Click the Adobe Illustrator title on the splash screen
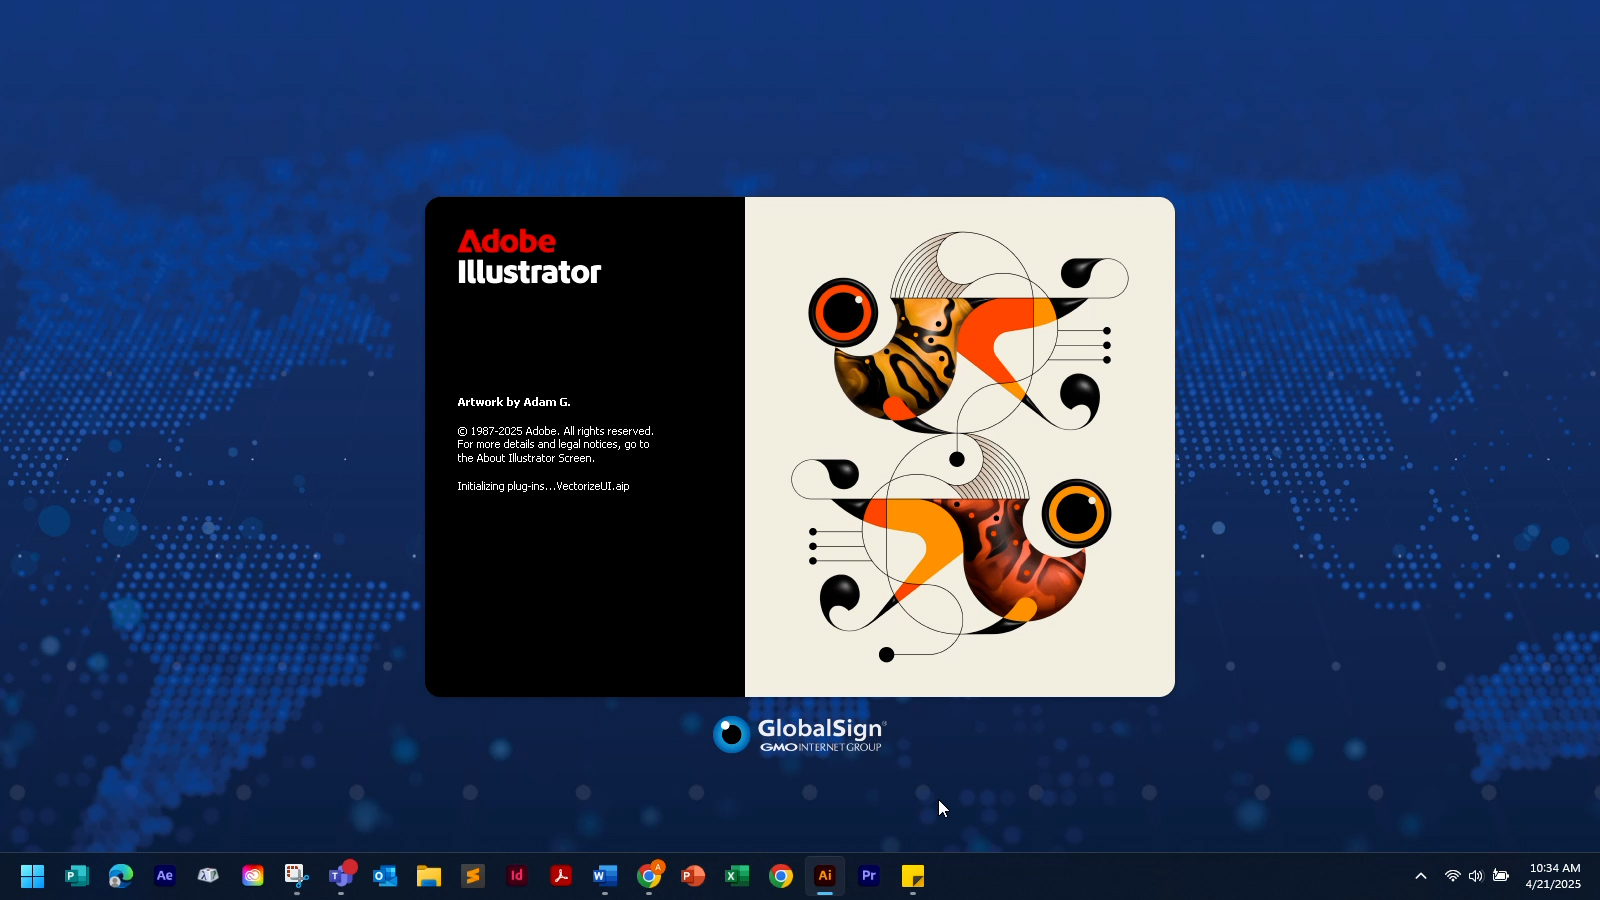 click(529, 257)
